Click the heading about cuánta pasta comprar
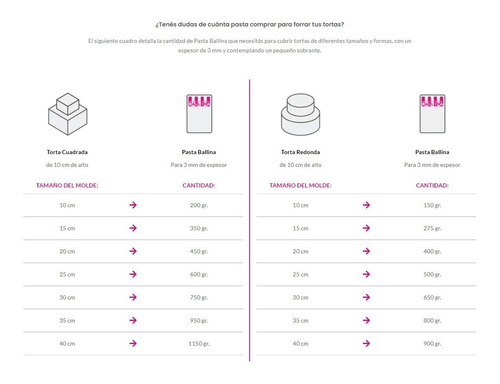The image size is (500, 384). tap(250, 24)
